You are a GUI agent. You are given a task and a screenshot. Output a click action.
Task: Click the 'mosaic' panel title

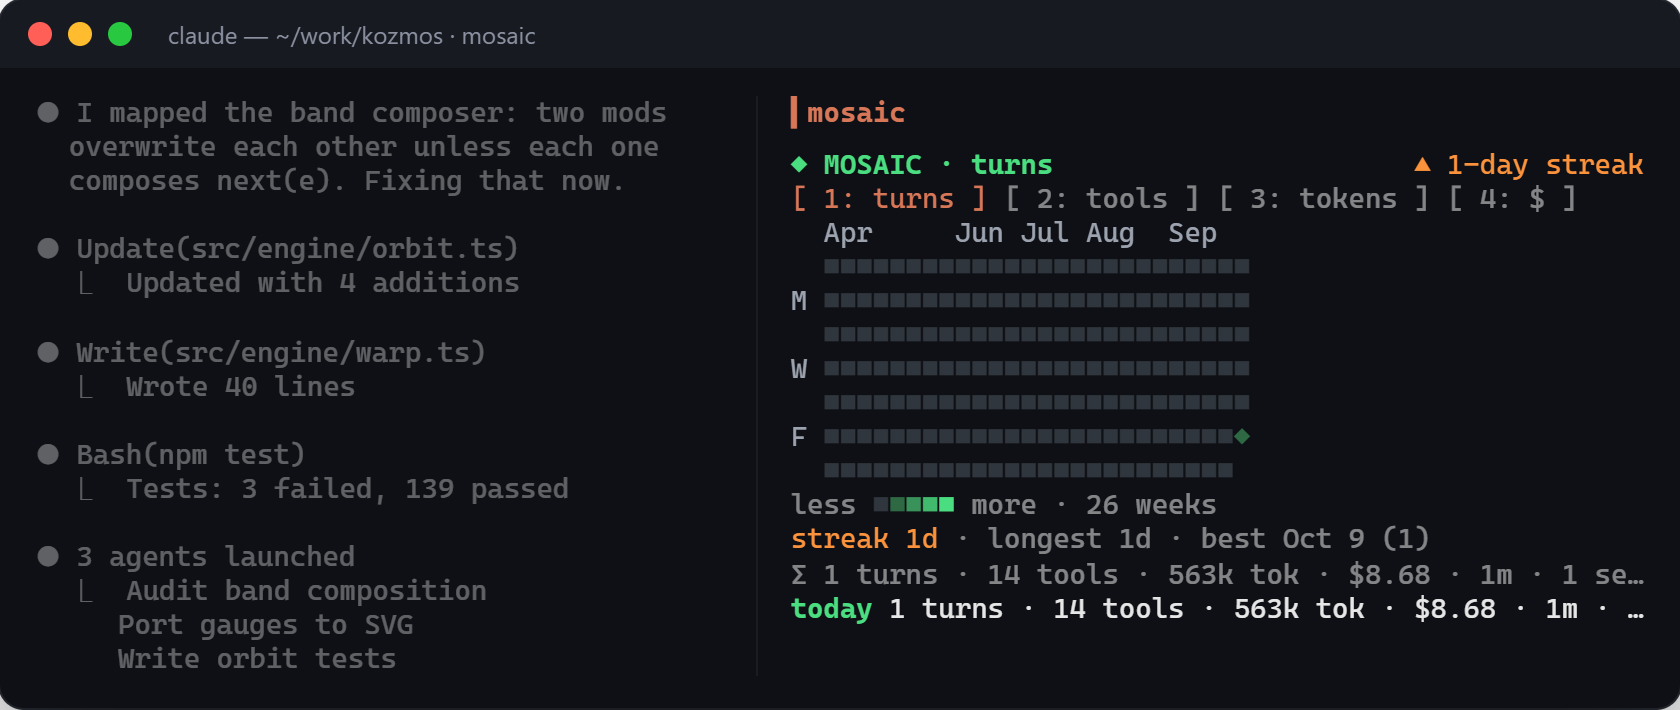click(856, 113)
